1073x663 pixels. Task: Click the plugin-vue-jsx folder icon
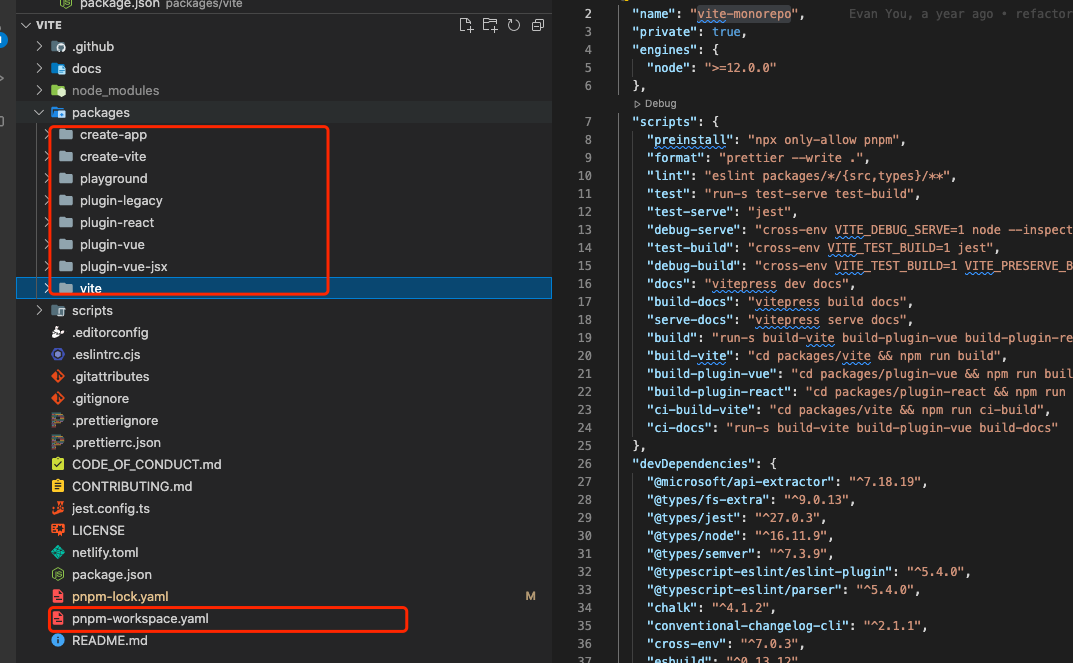[66, 266]
